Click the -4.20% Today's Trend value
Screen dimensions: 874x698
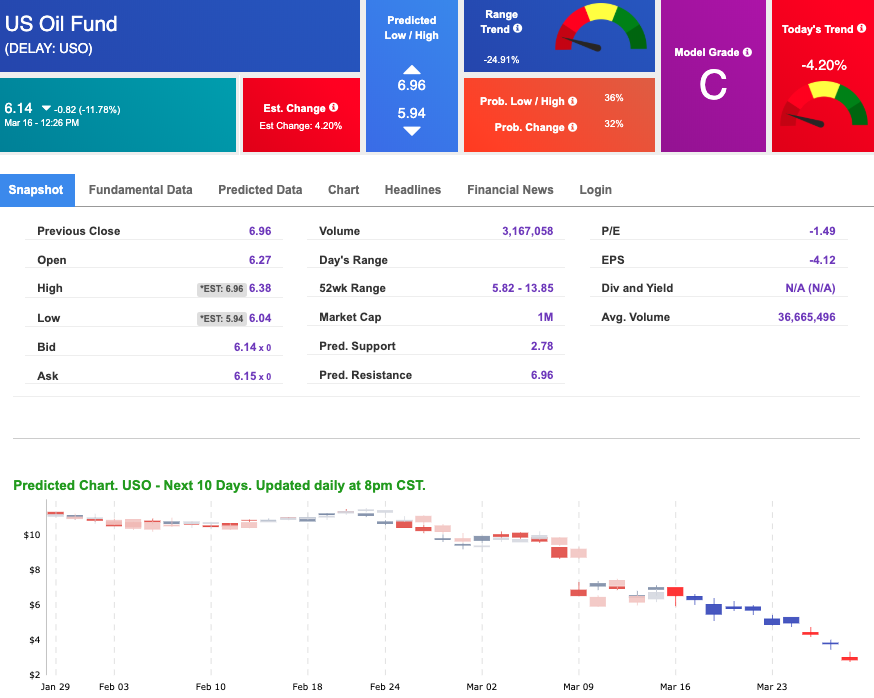[824, 65]
